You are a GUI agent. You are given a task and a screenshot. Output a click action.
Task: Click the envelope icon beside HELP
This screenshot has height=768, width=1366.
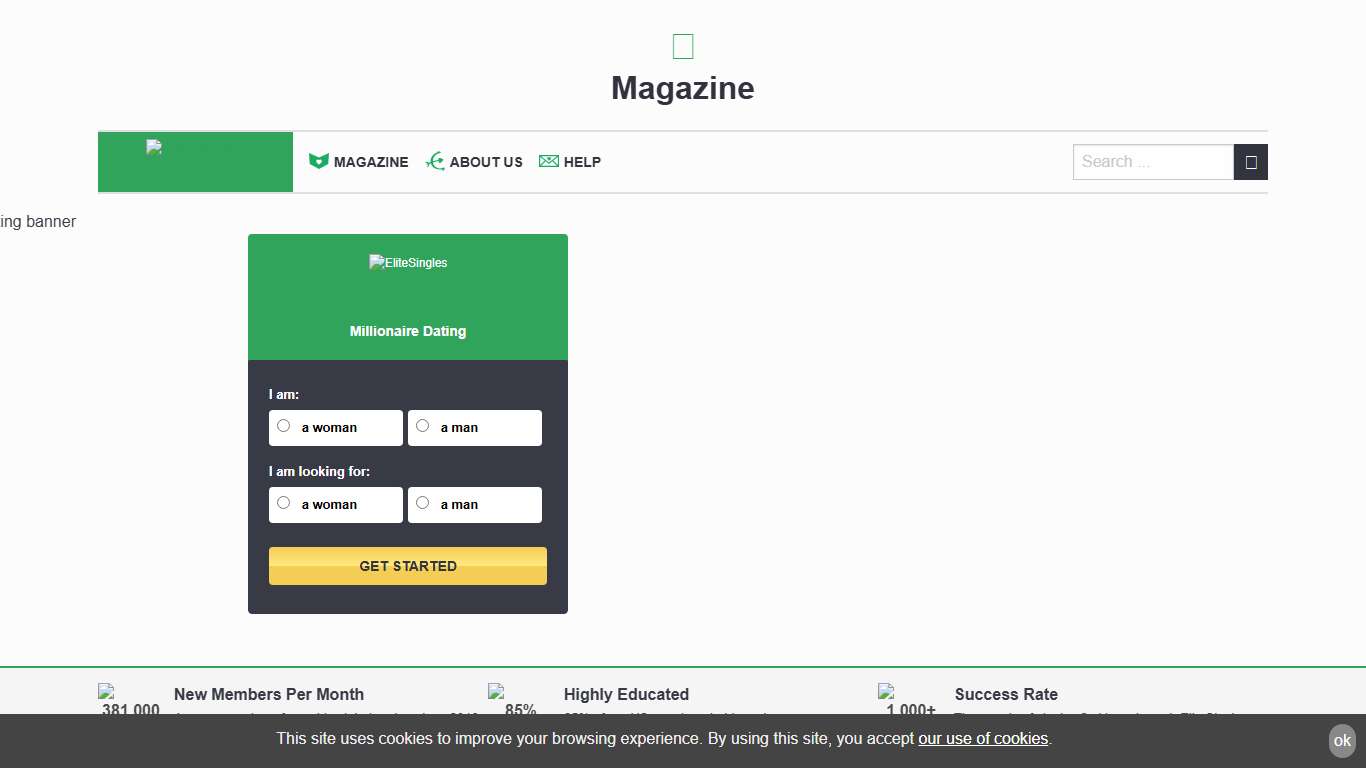548,161
